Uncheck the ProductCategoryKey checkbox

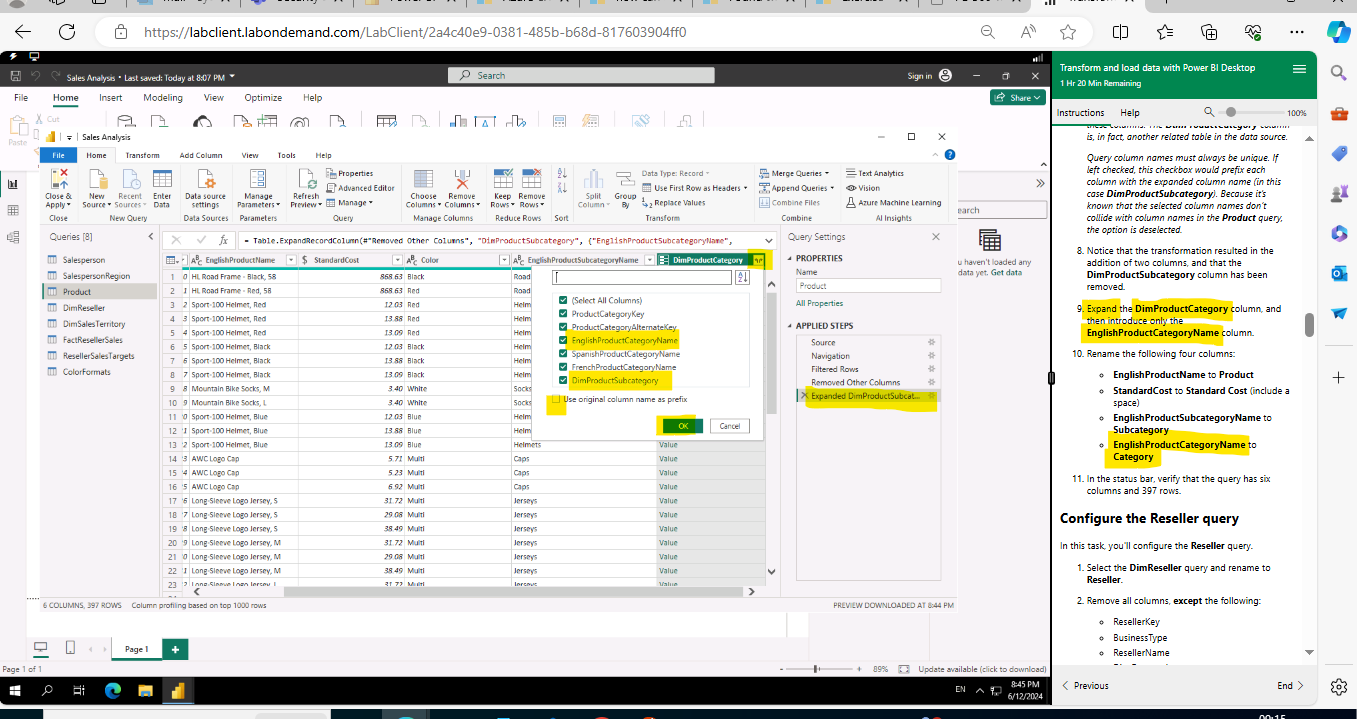(564, 314)
